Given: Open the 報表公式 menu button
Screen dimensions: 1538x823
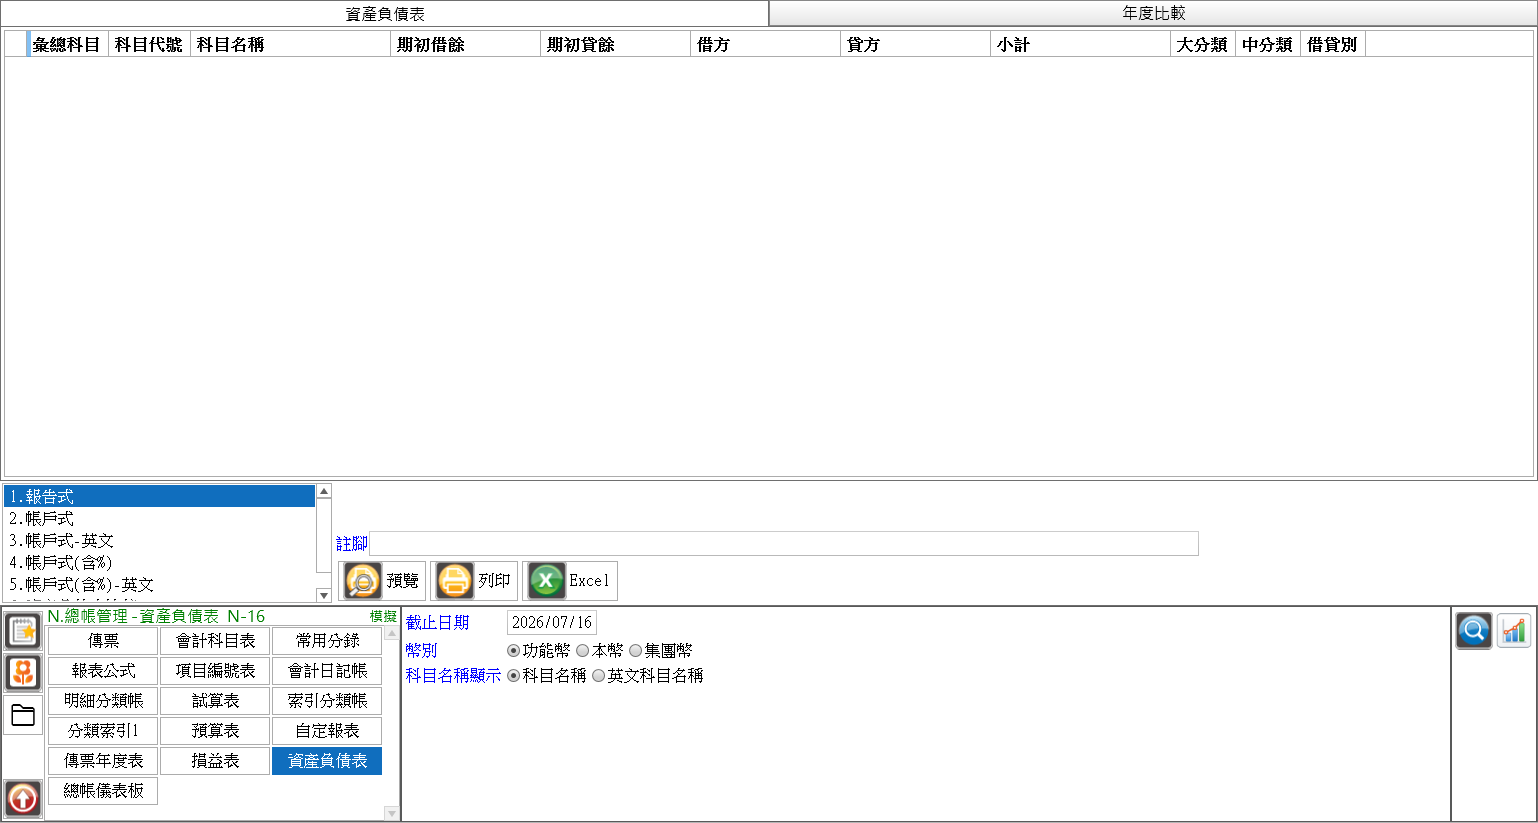Looking at the screenshot, I should [103, 671].
